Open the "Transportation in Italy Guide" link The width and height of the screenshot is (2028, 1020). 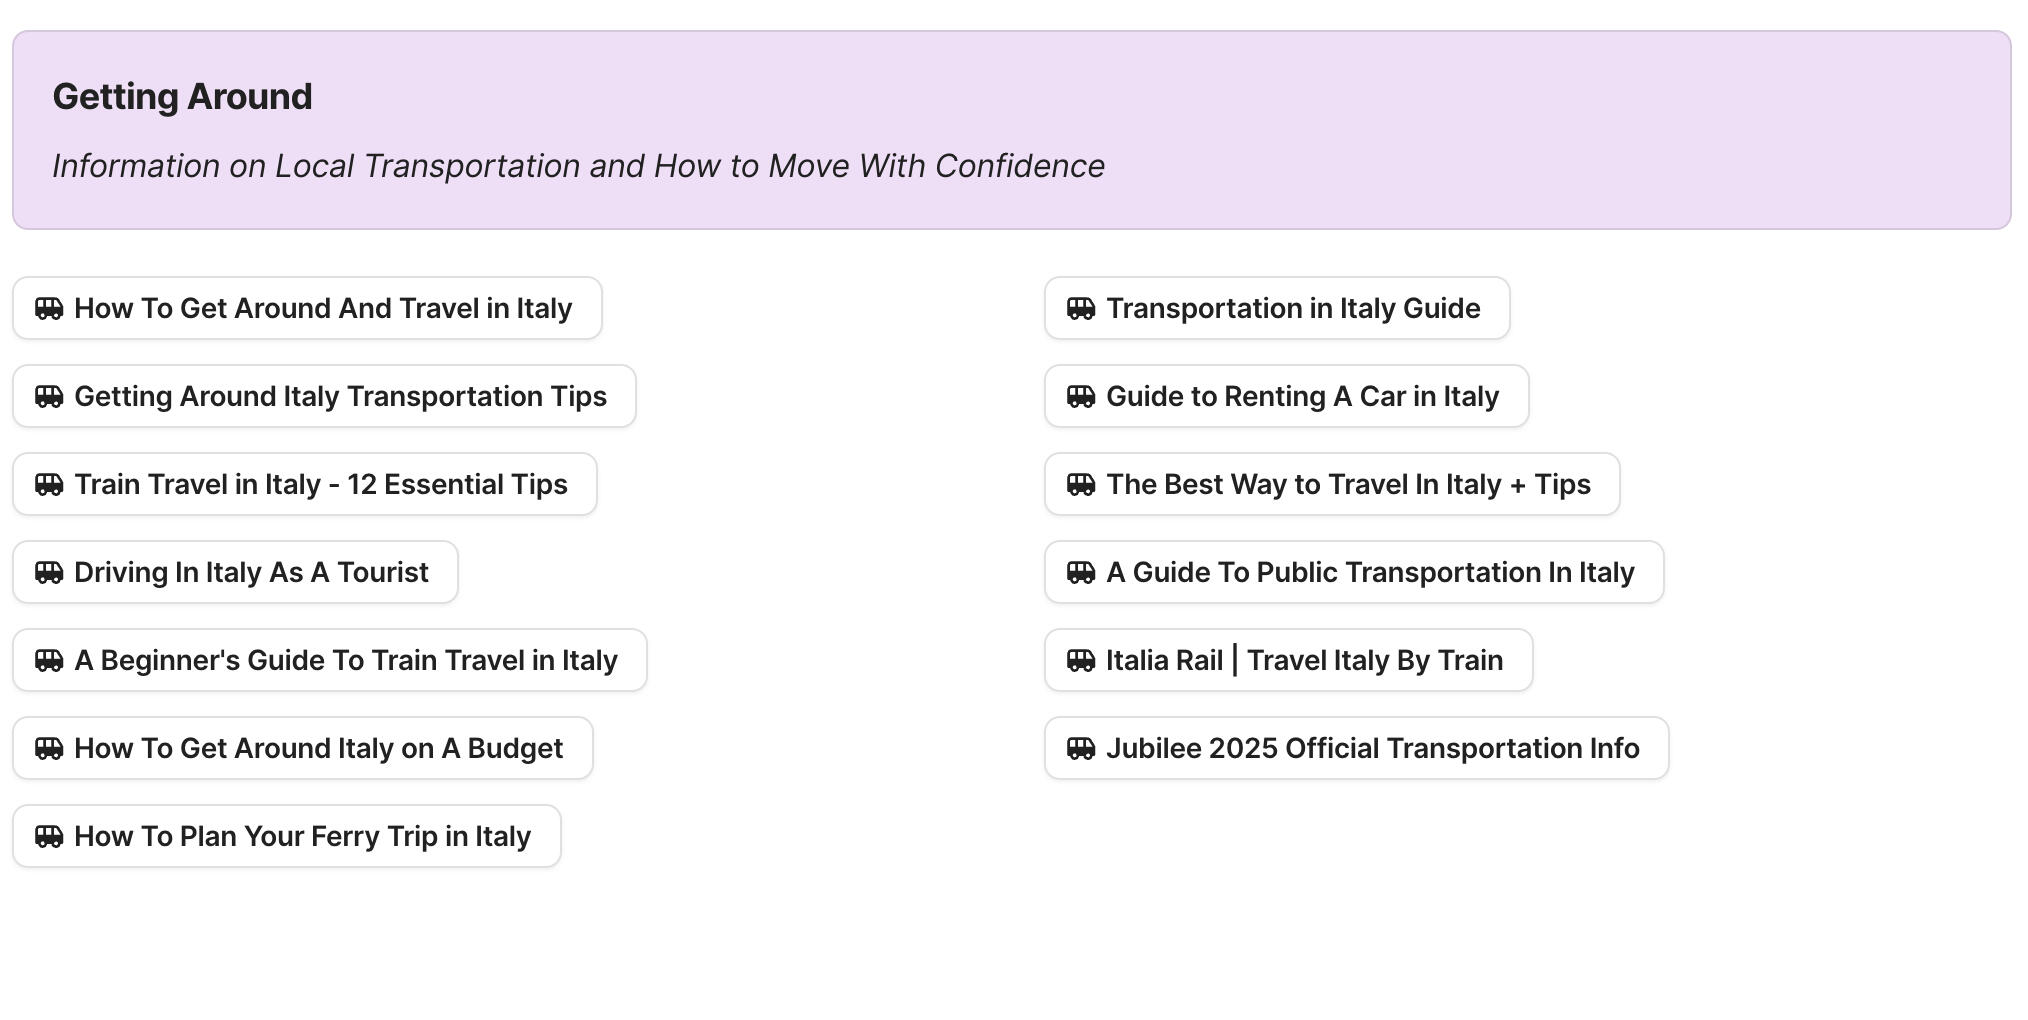(1276, 308)
